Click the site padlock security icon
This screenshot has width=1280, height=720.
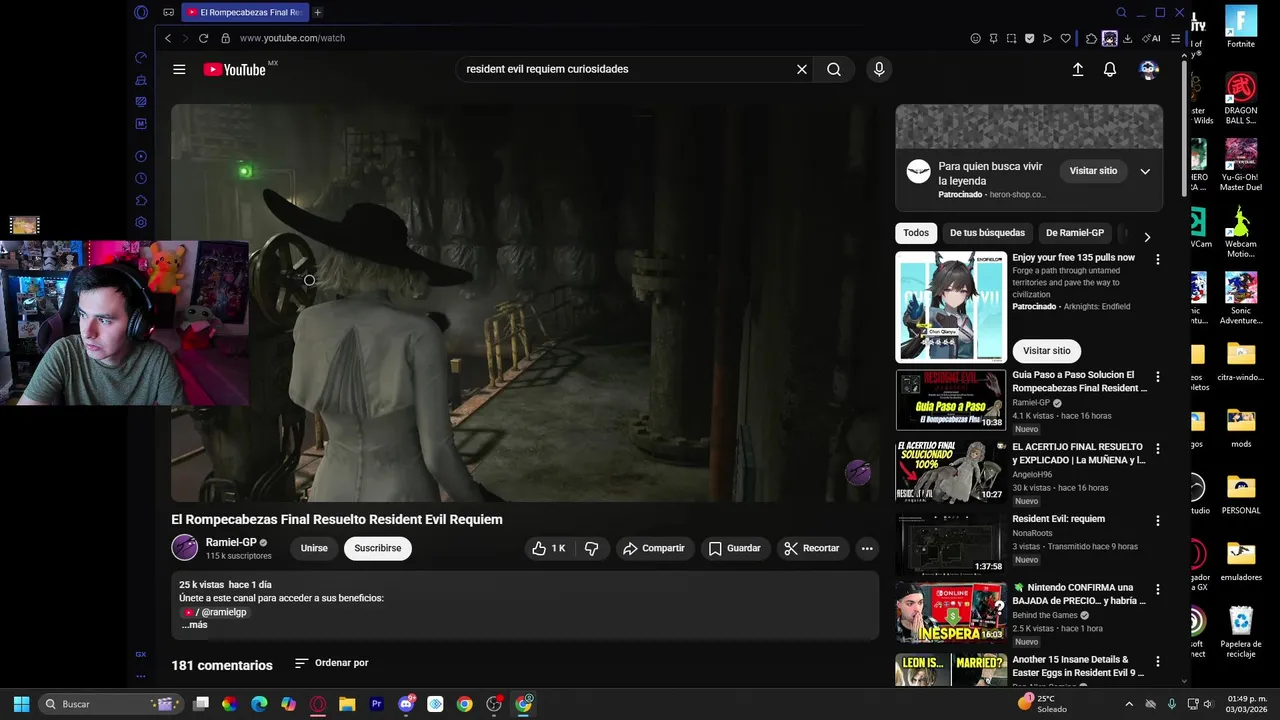[x=226, y=38]
